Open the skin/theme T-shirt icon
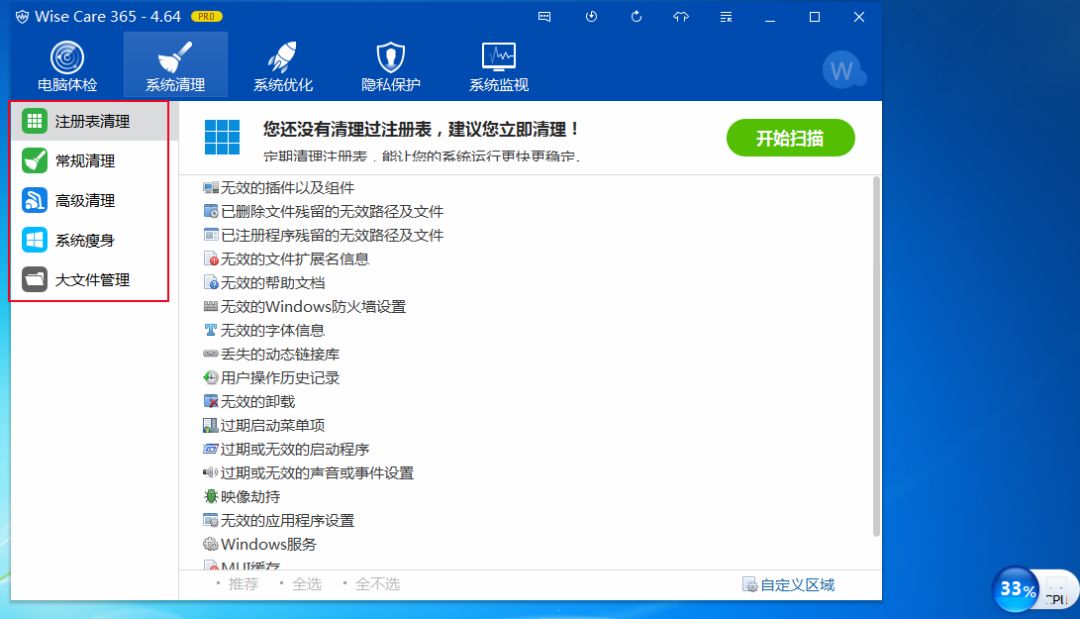 pos(680,17)
